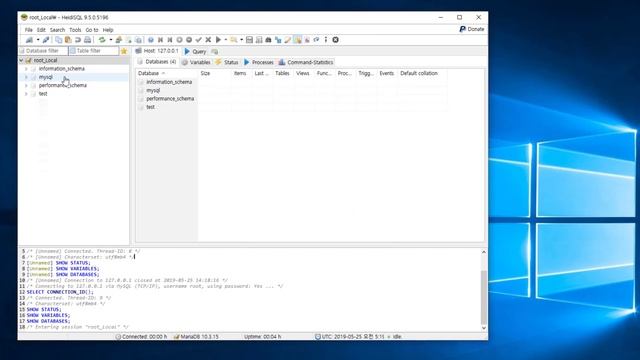This screenshot has height=360, width=640.
Task: Open the Go to menu
Action: [92, 30]
